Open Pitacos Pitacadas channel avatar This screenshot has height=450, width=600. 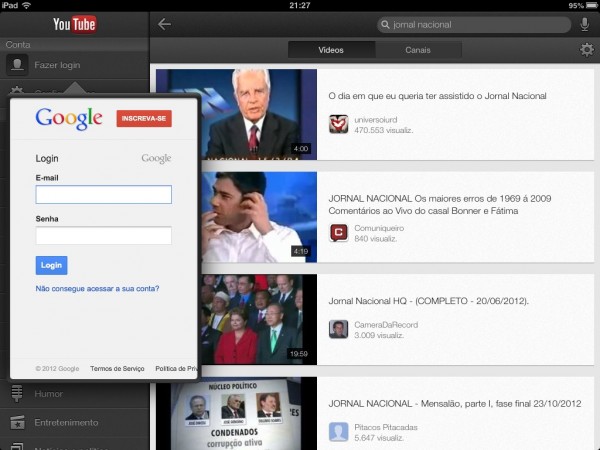tap(339, 432)
